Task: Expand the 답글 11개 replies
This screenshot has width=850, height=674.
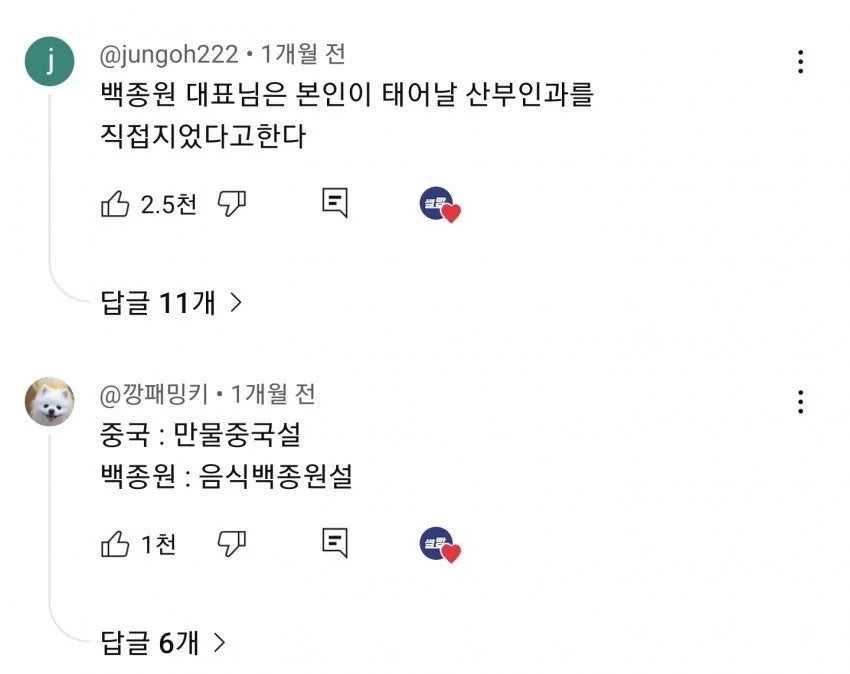Action: pos(172,303)
